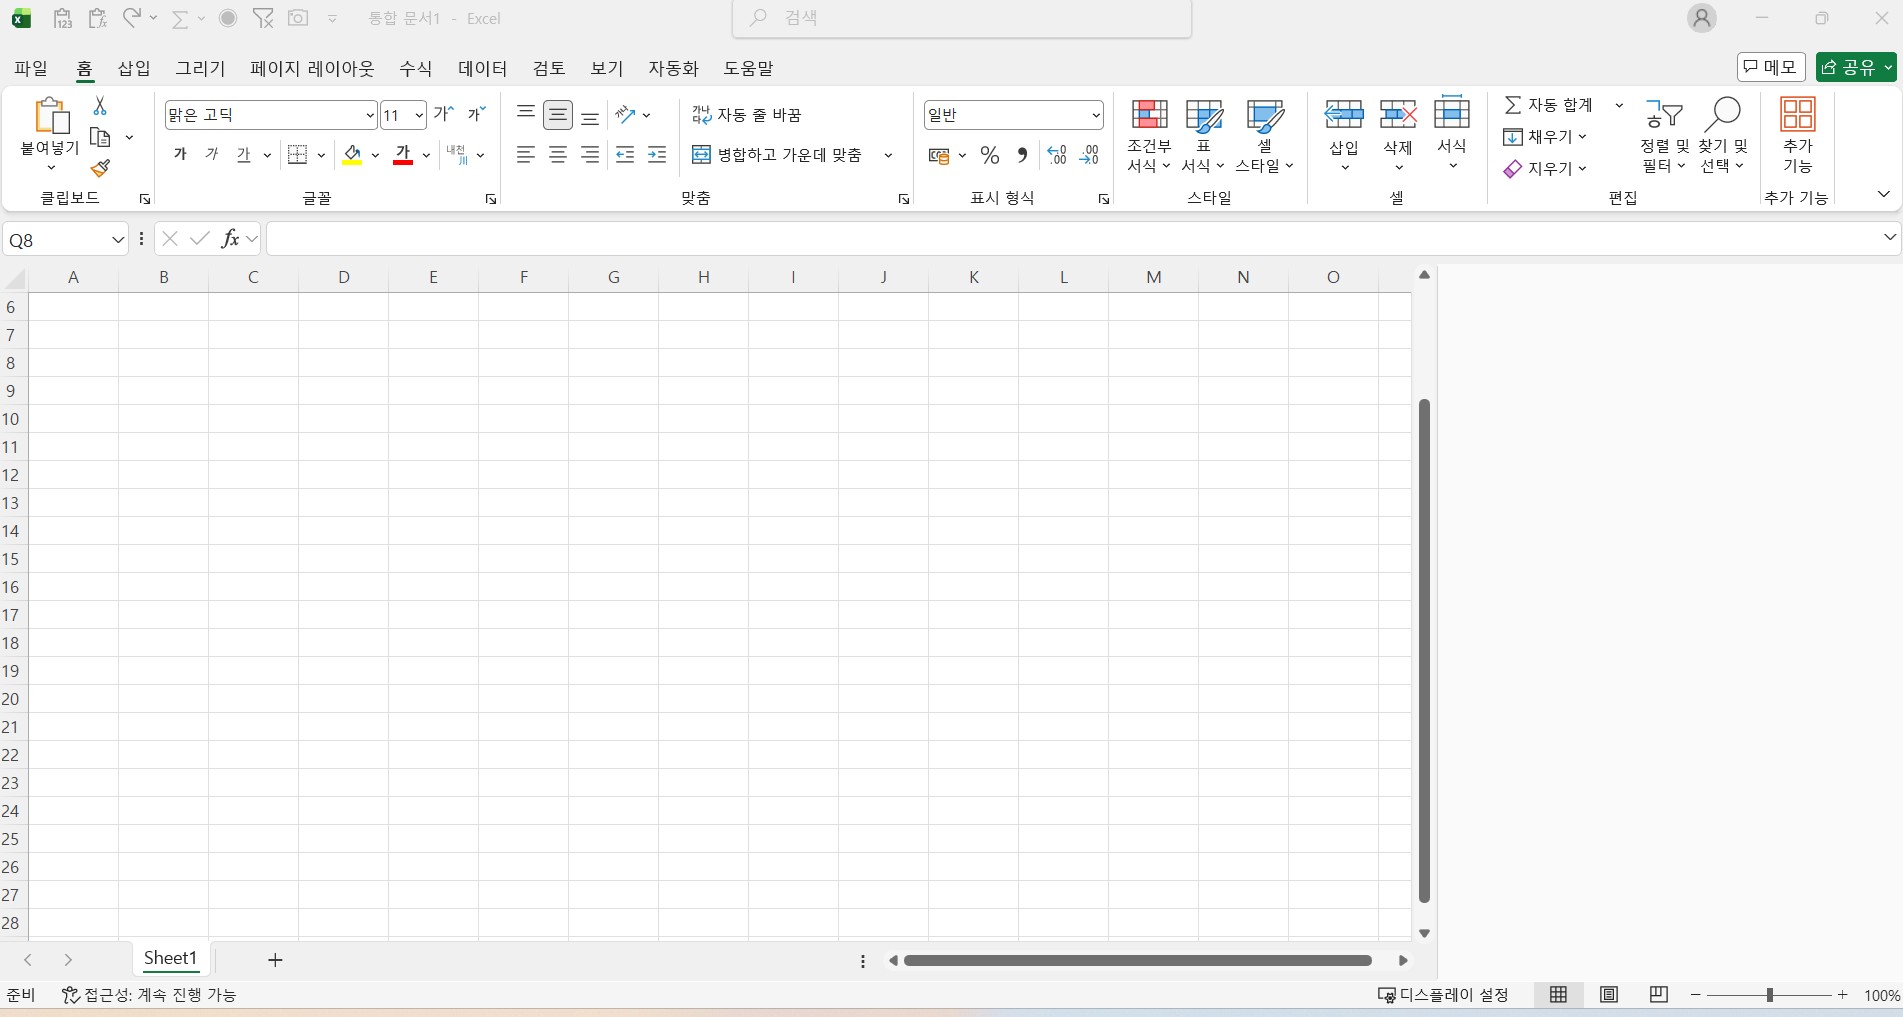Screen dimensions: 1903x1017
Task: Open the number format dropdown (일반)
Action: point(1096,115)
